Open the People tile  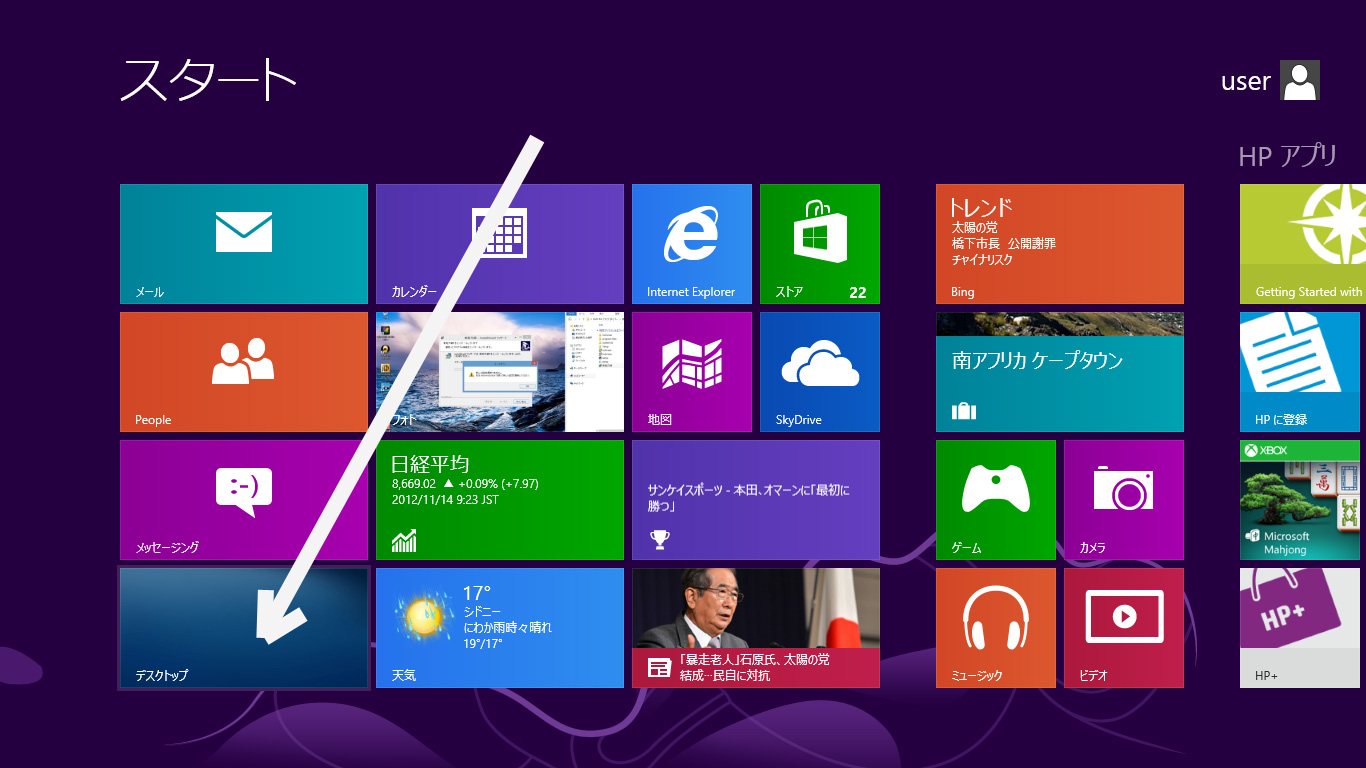244,372
